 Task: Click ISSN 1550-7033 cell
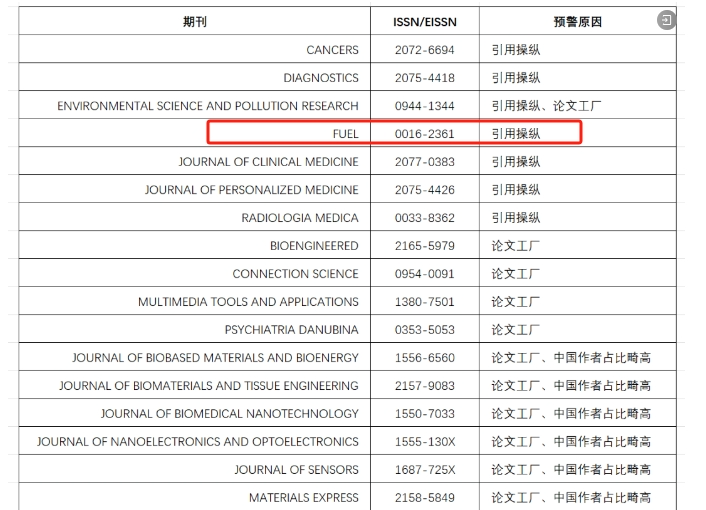coord(424,413)
